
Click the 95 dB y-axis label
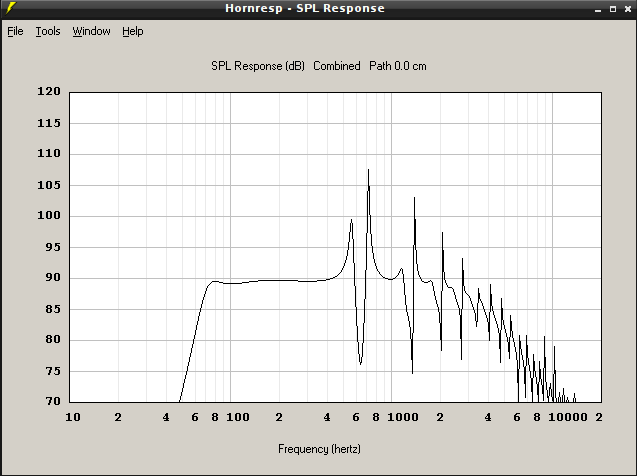[x=53, y=247]
